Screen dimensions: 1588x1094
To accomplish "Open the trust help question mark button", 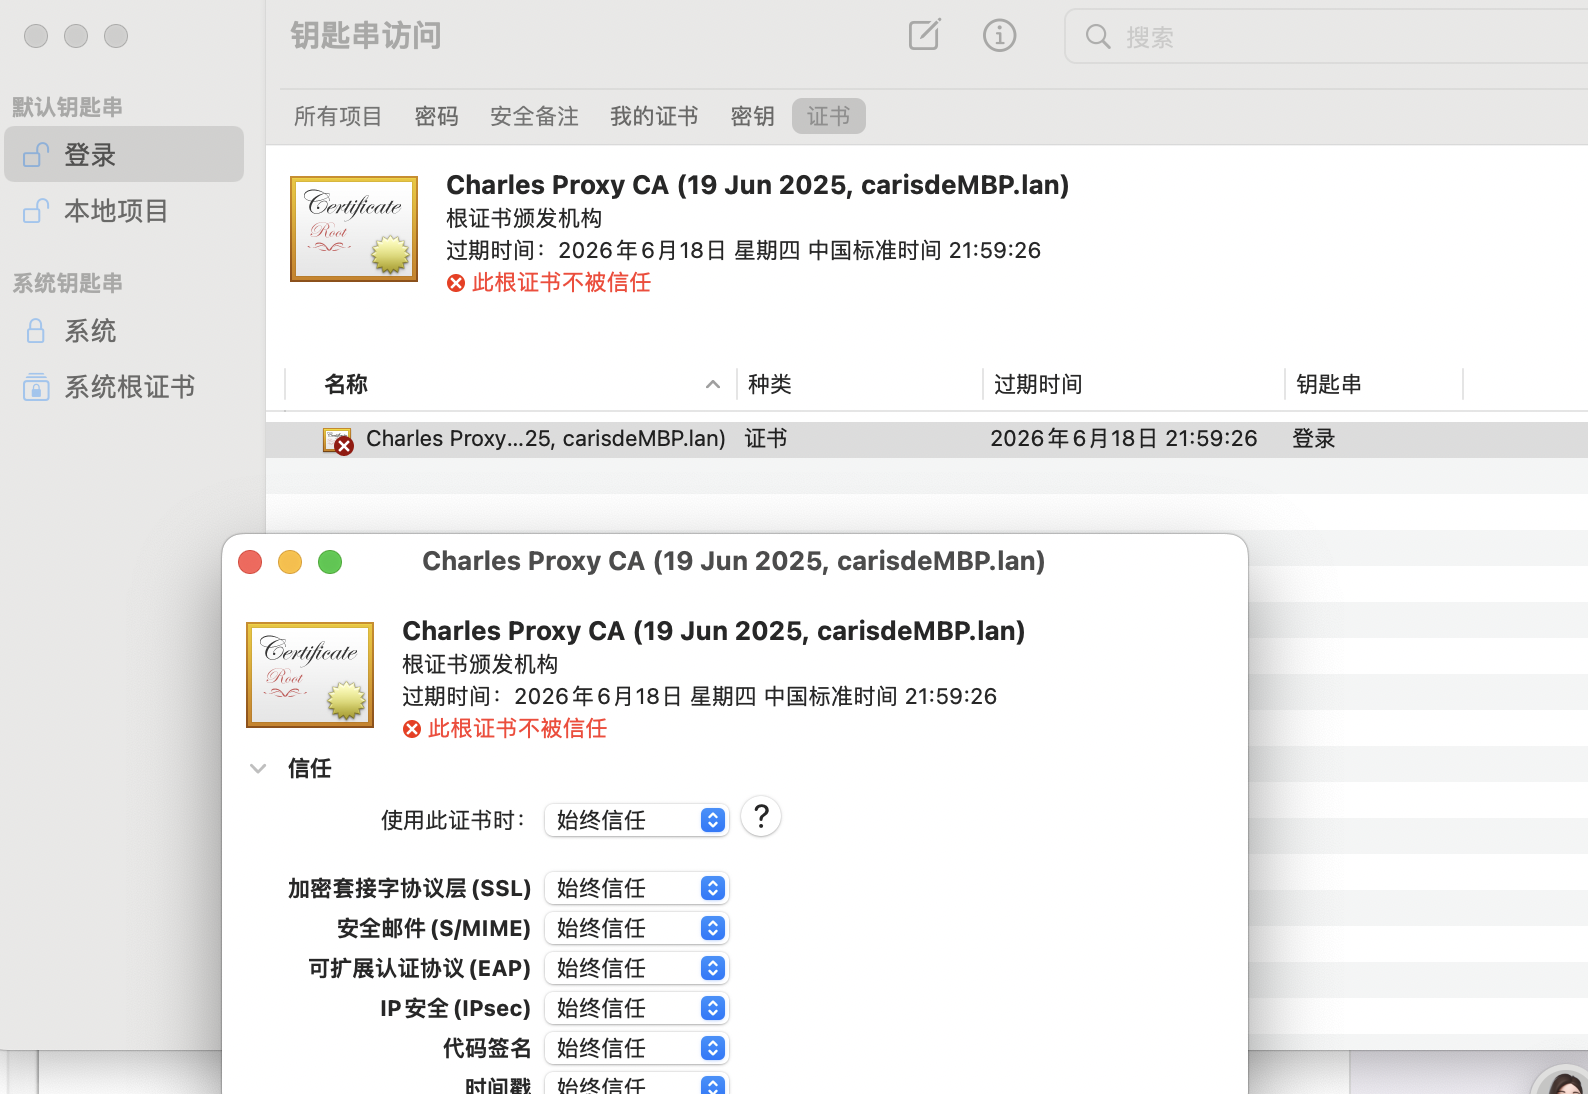I will (761, 817).
